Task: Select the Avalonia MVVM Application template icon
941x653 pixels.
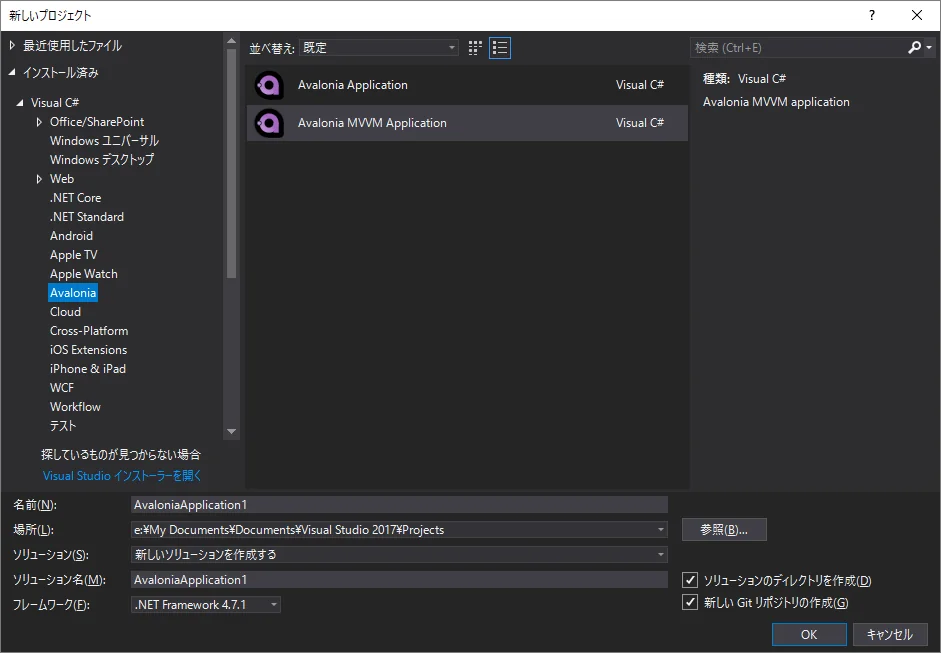Action: [x=269, y=123]
